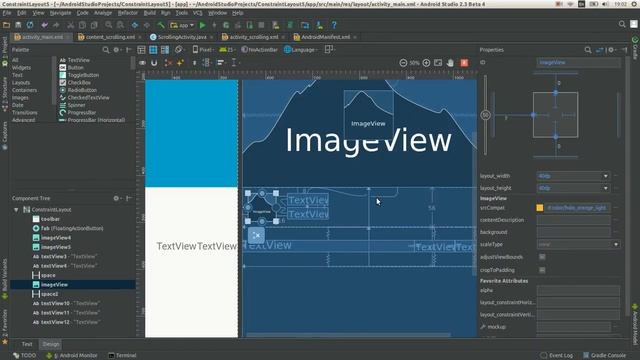Select the Blueprint view mode icon
This screenshot has width=640, height=360.
pyautogui.click(x=153, y=50)
